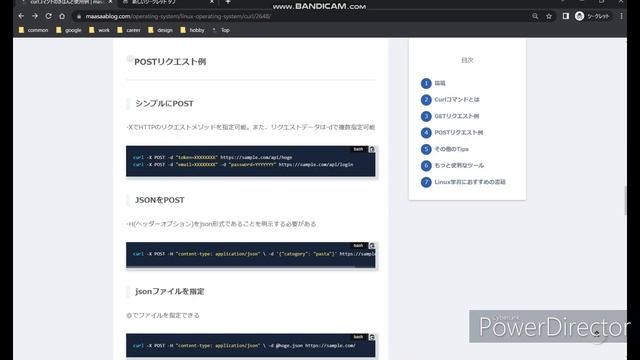Toggle the browser side panel icon

[x=566, y=16]
